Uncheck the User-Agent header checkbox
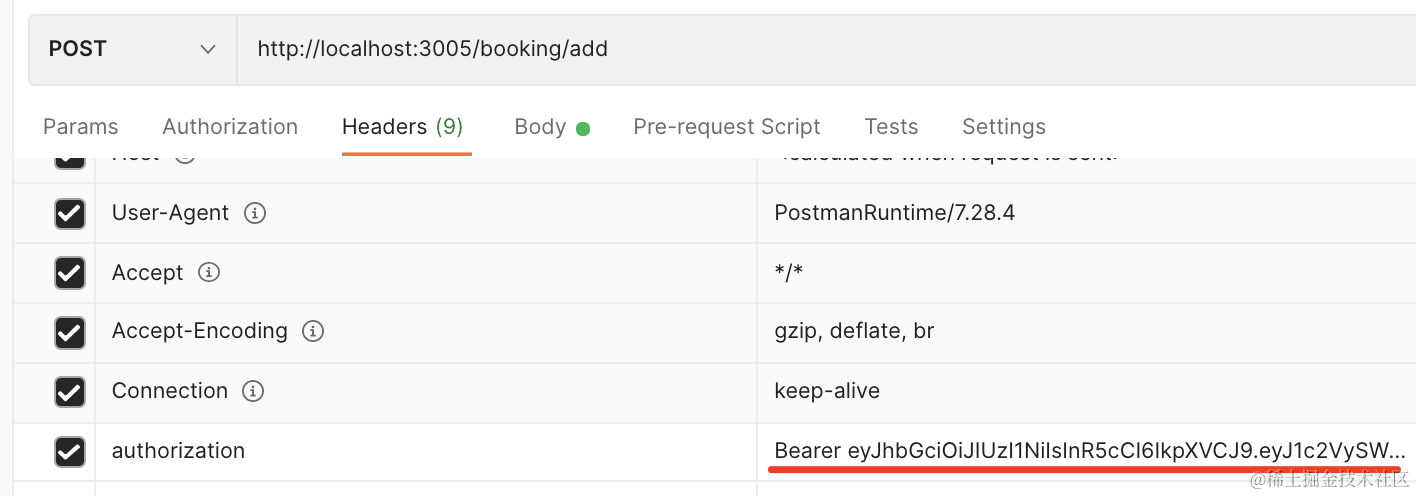1416x496 pixels. (69, 214)
